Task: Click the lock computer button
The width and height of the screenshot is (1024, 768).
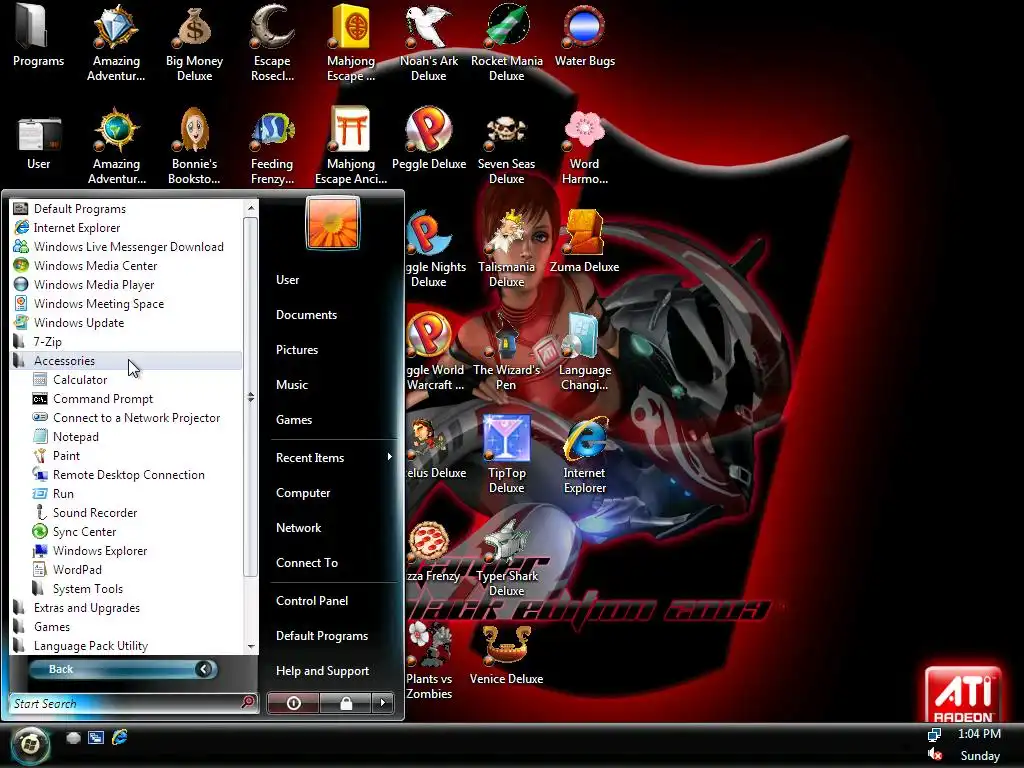Action: click(x=345, y=703)
